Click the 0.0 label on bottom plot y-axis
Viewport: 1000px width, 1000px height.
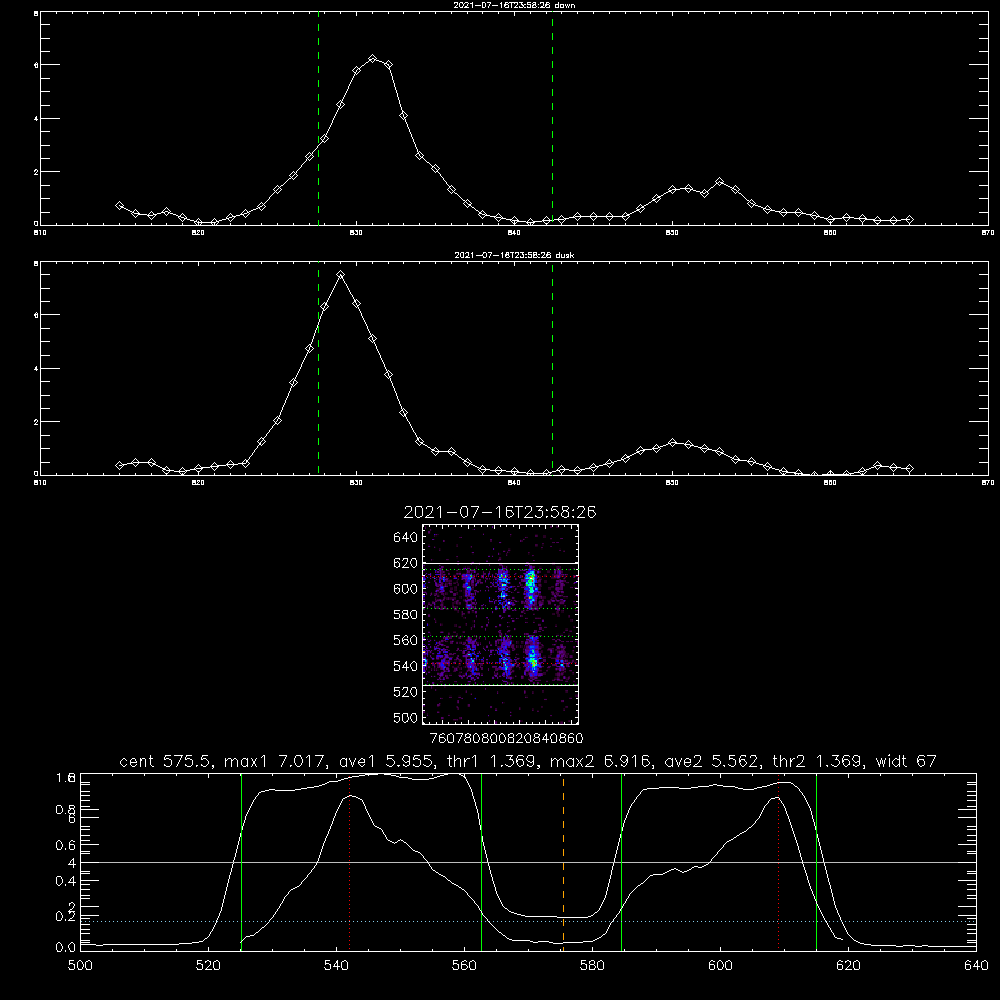click(66, 948)
